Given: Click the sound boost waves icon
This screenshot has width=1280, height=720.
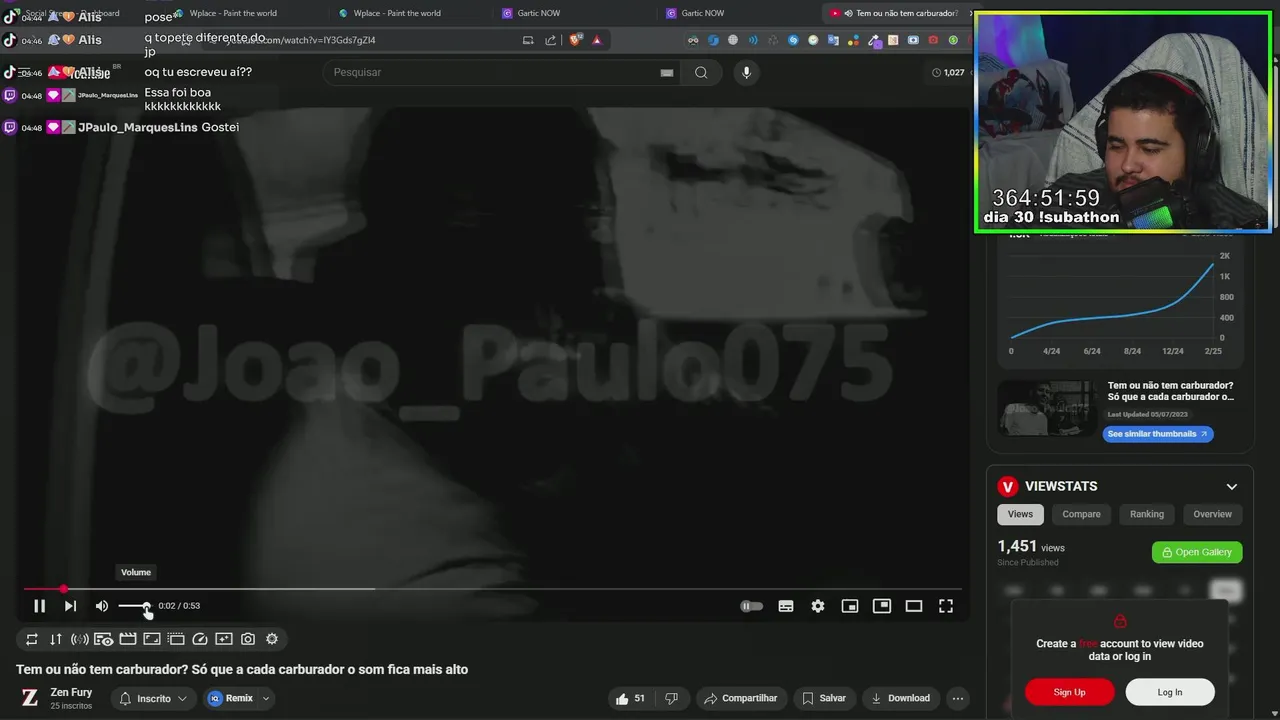Looking at the screenshot, I should click(x=80, y=639).
